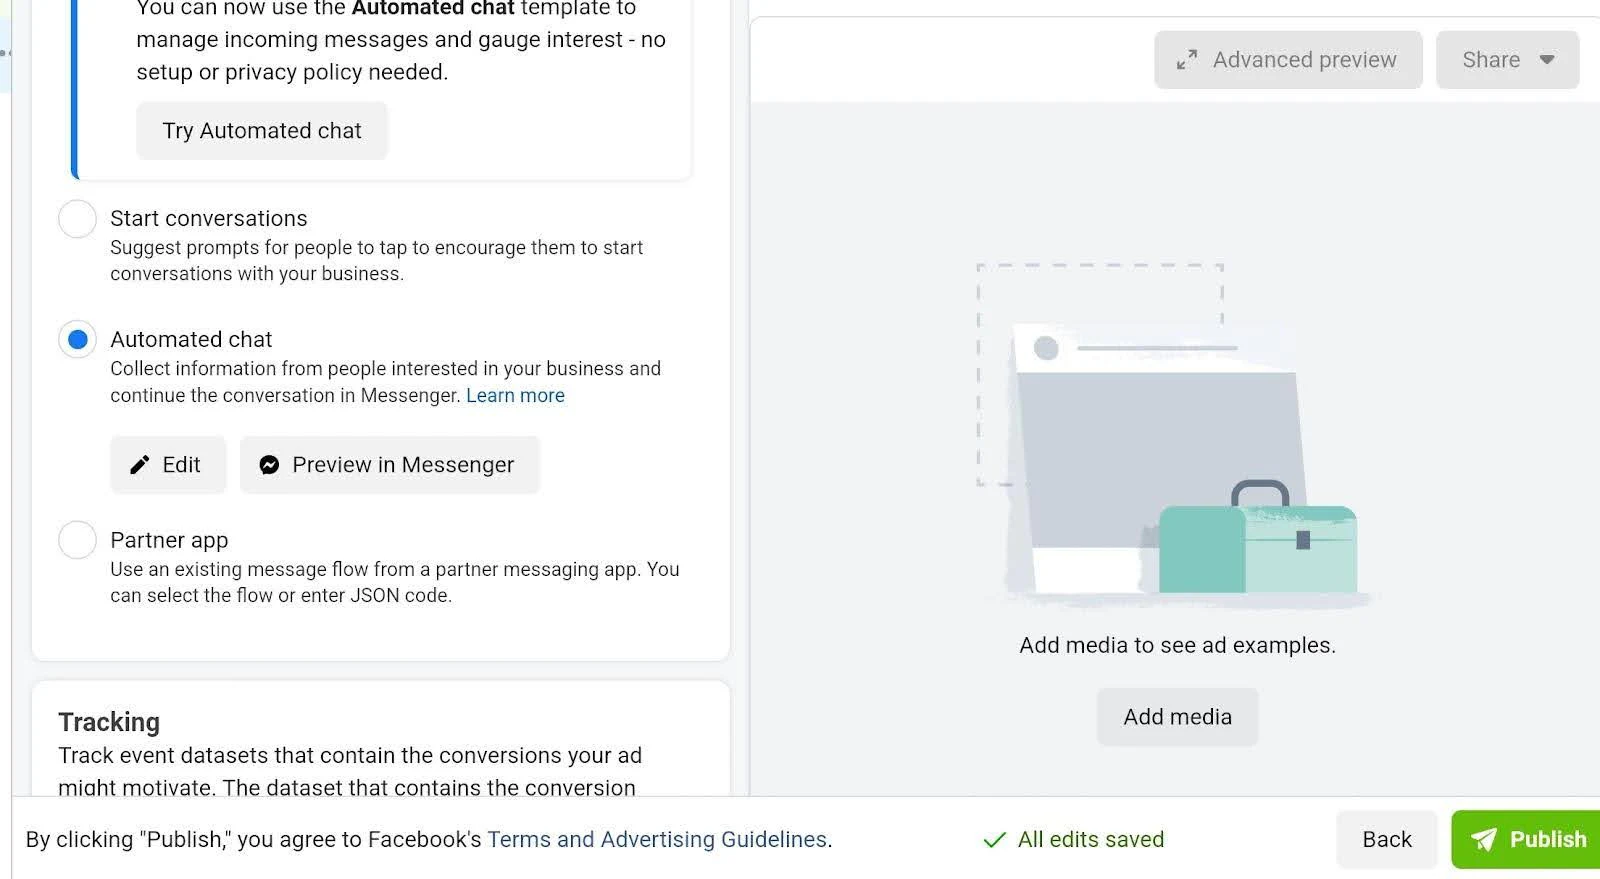Open the Learn more link
Viewport: 1600px width, 879px height.
point(515,395)
